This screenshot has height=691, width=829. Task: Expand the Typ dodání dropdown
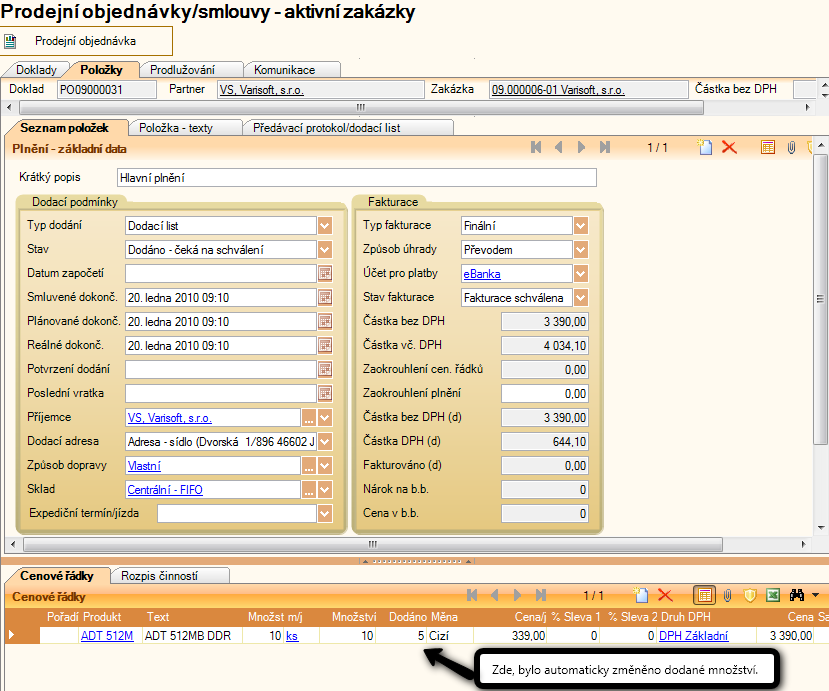pyautogui.click(x=325, y=226)
